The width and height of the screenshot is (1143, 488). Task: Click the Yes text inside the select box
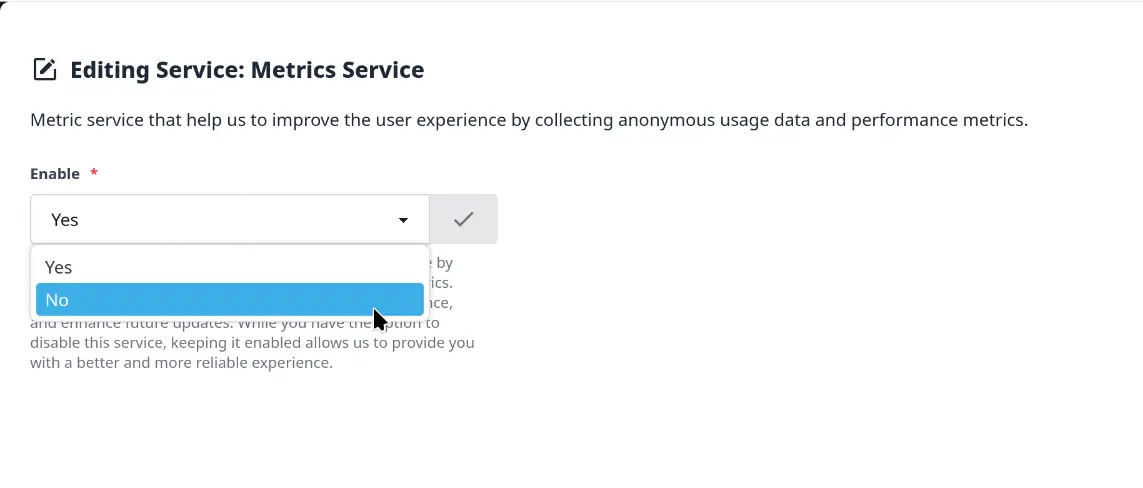[65, 220]
